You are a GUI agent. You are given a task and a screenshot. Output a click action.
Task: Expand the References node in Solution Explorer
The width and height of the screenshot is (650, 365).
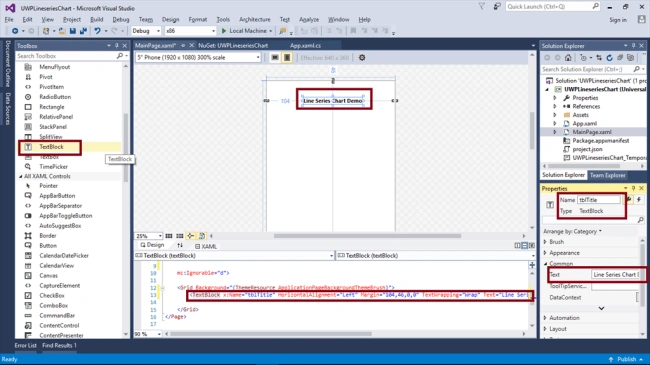pyautogui.click(x=555, y=107)
